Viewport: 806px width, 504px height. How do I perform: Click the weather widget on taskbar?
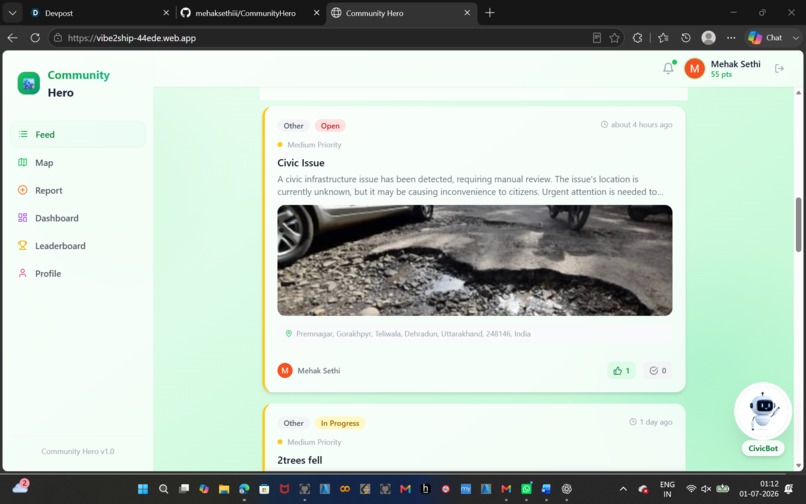pyautogui.click(x=21, y=487)
